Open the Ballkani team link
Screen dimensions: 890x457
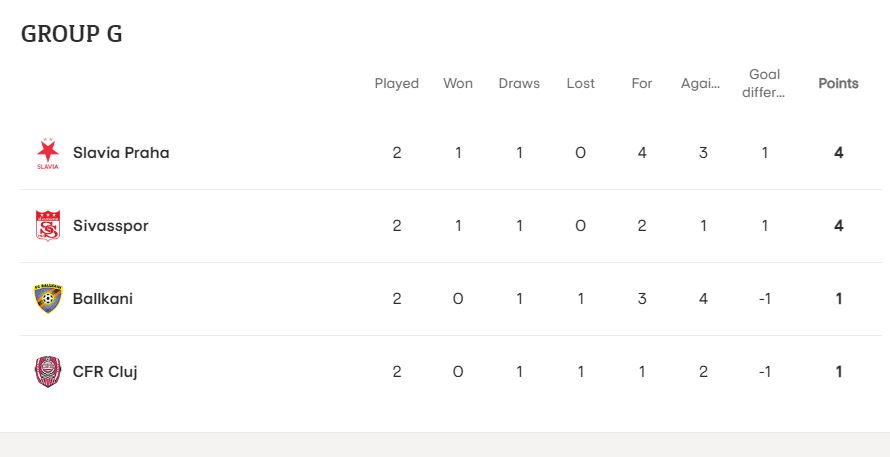[103, 299]
